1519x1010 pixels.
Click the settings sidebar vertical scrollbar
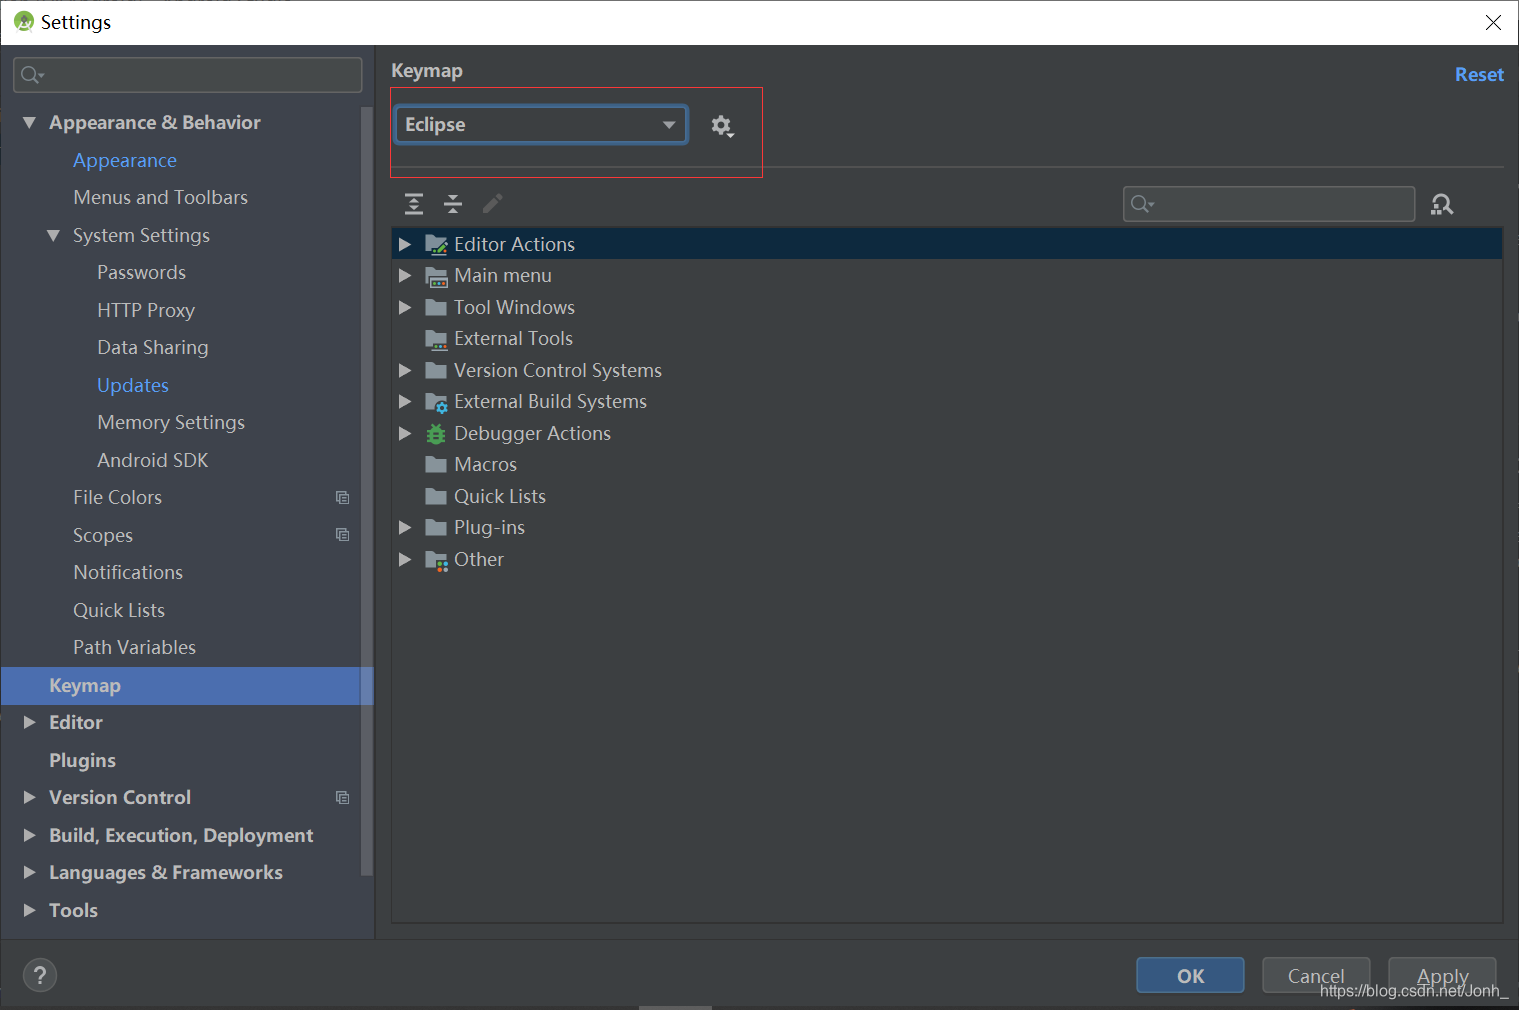click(x=367, y=490)
